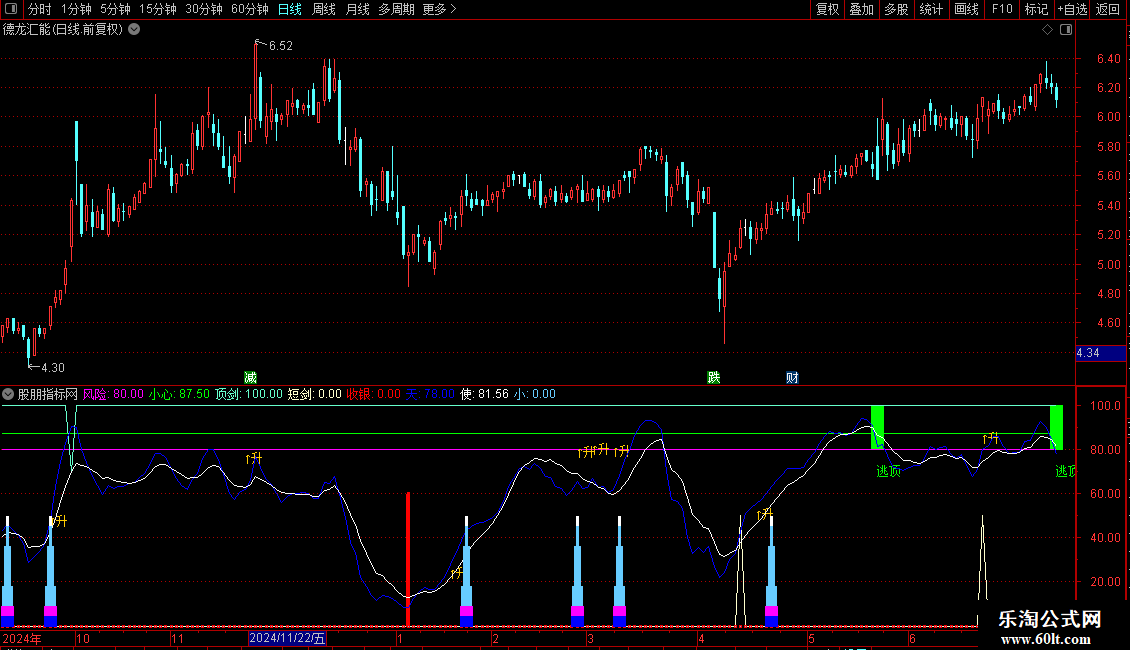Click the 短剑: 0.00 indicator value
This screenshot has width=1130, height=650.
pos(314,394)
